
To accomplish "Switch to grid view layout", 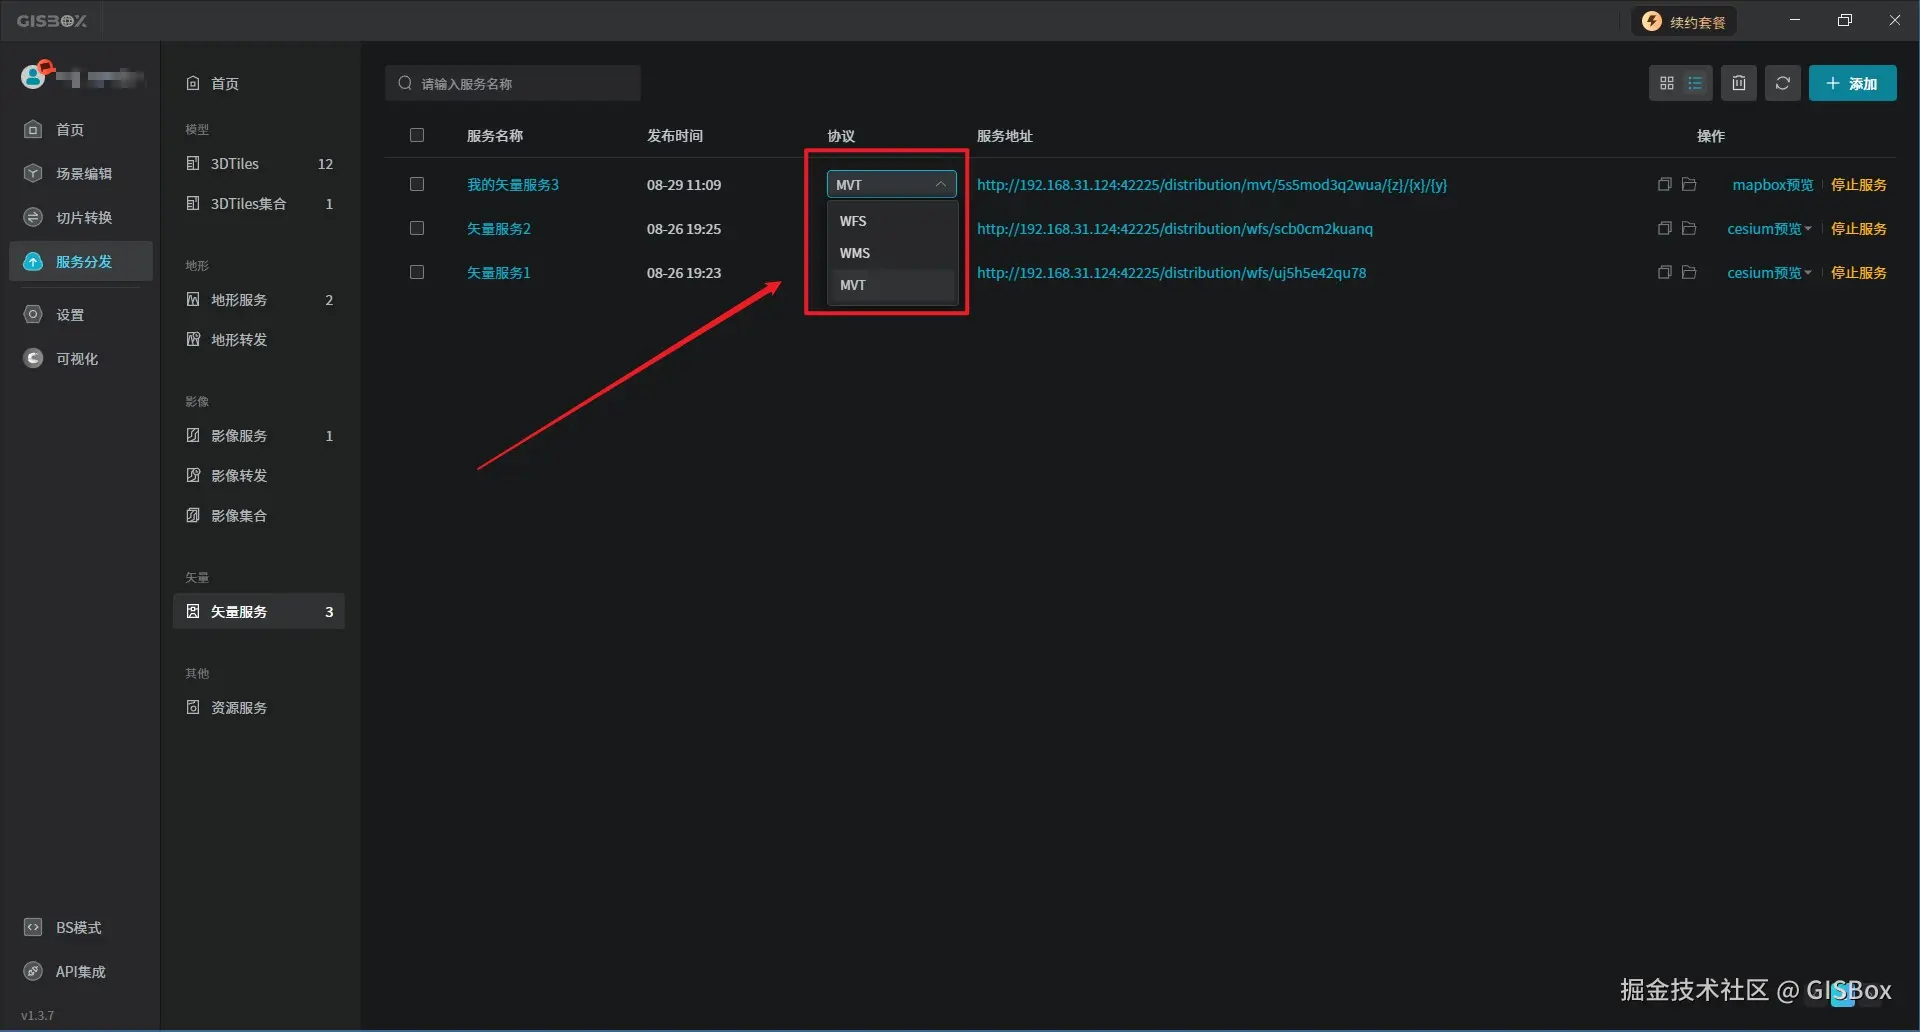I will 1666,84.
